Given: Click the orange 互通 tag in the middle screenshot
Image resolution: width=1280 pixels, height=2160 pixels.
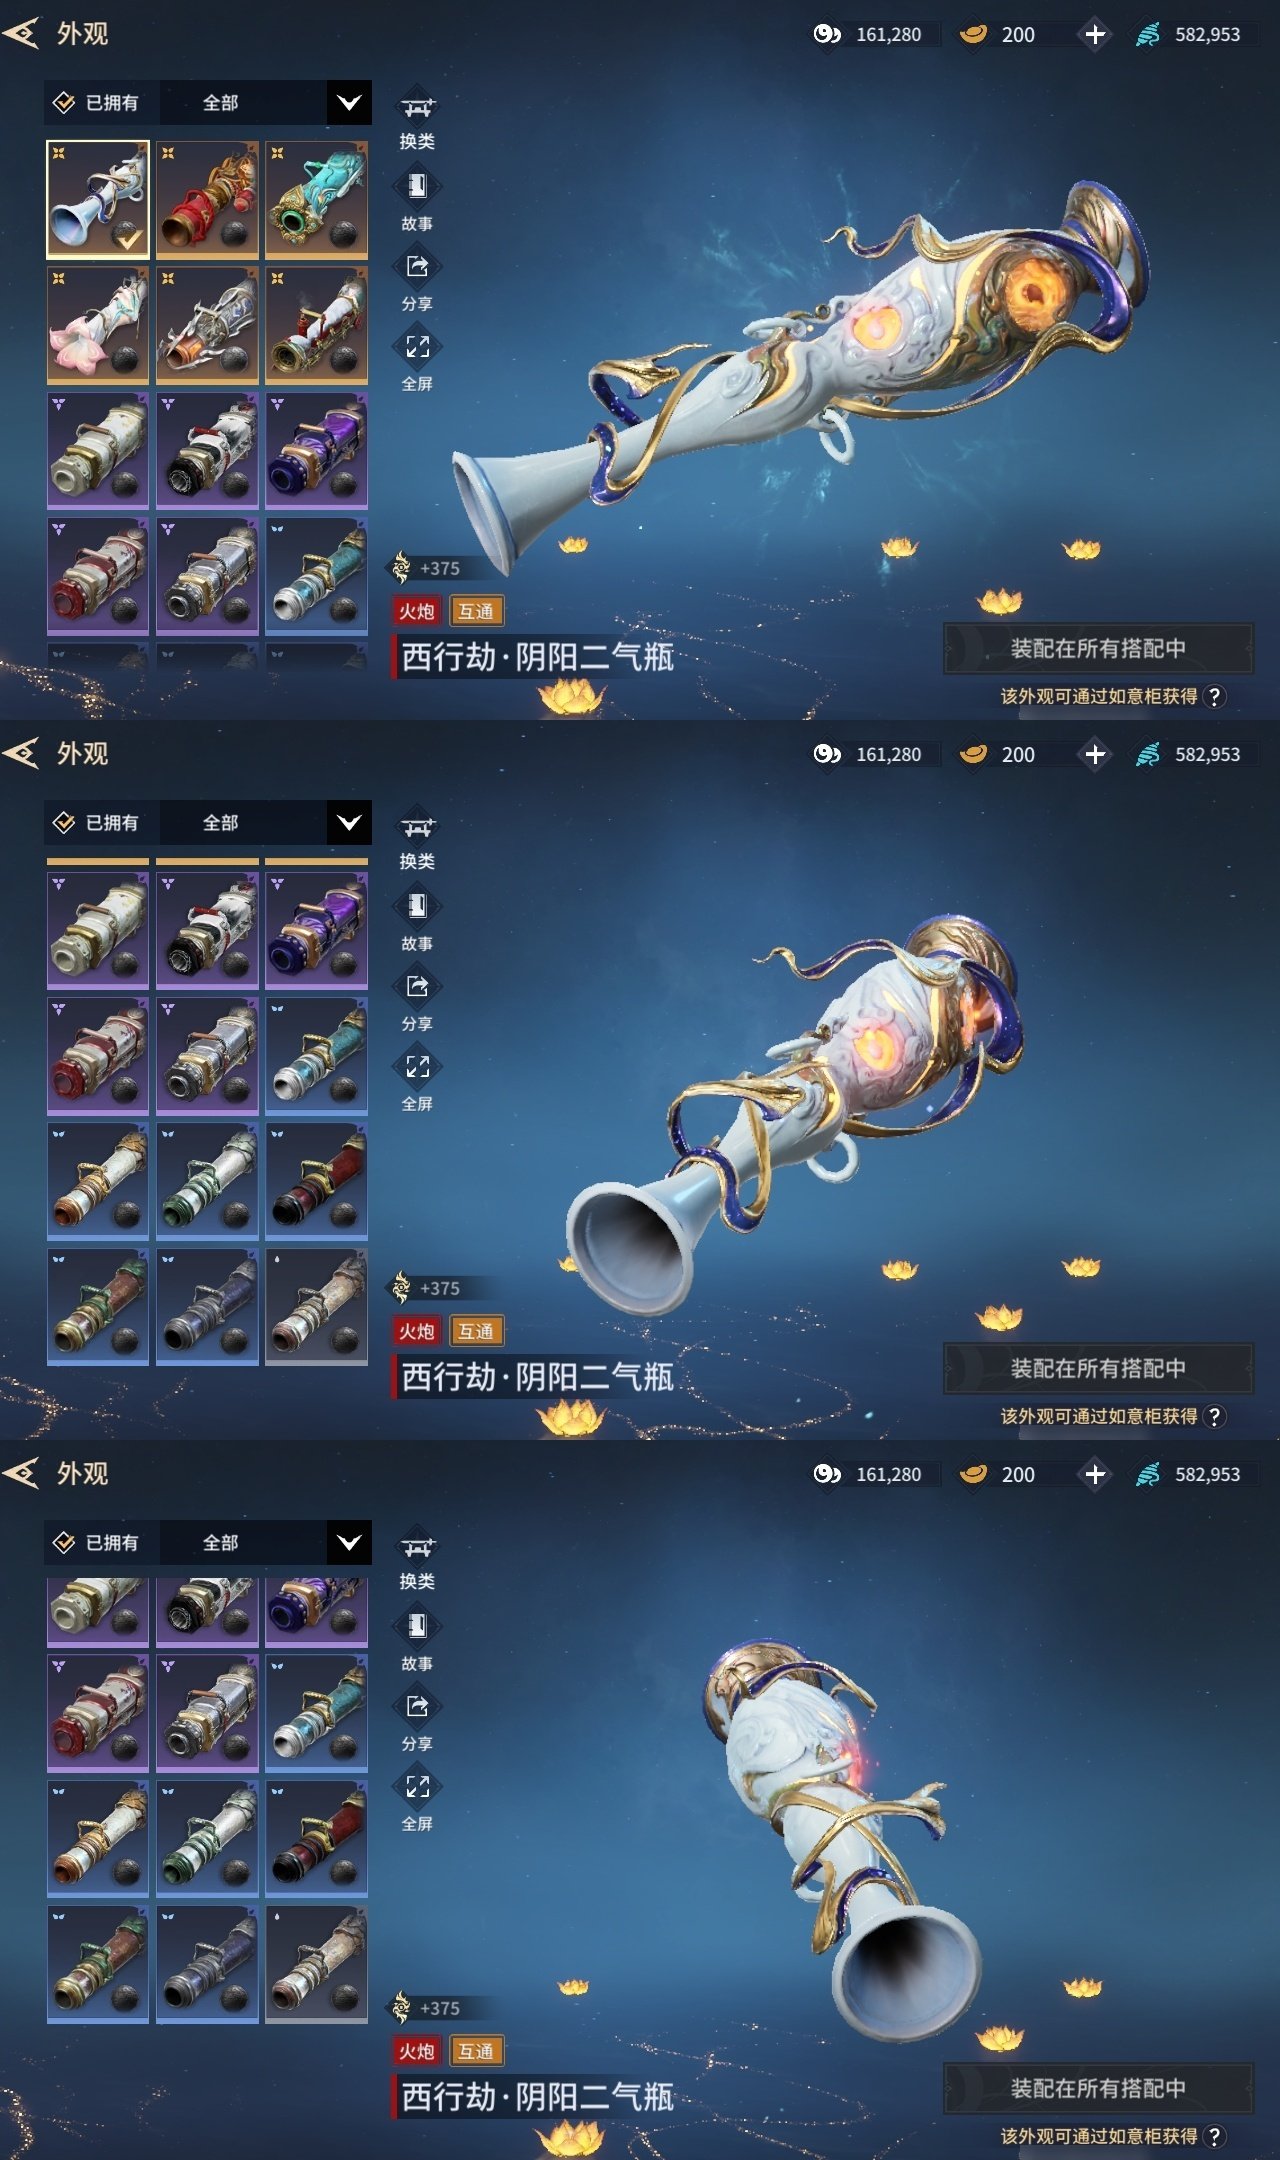Looking at the screenshot, I should coord(476,1331).
